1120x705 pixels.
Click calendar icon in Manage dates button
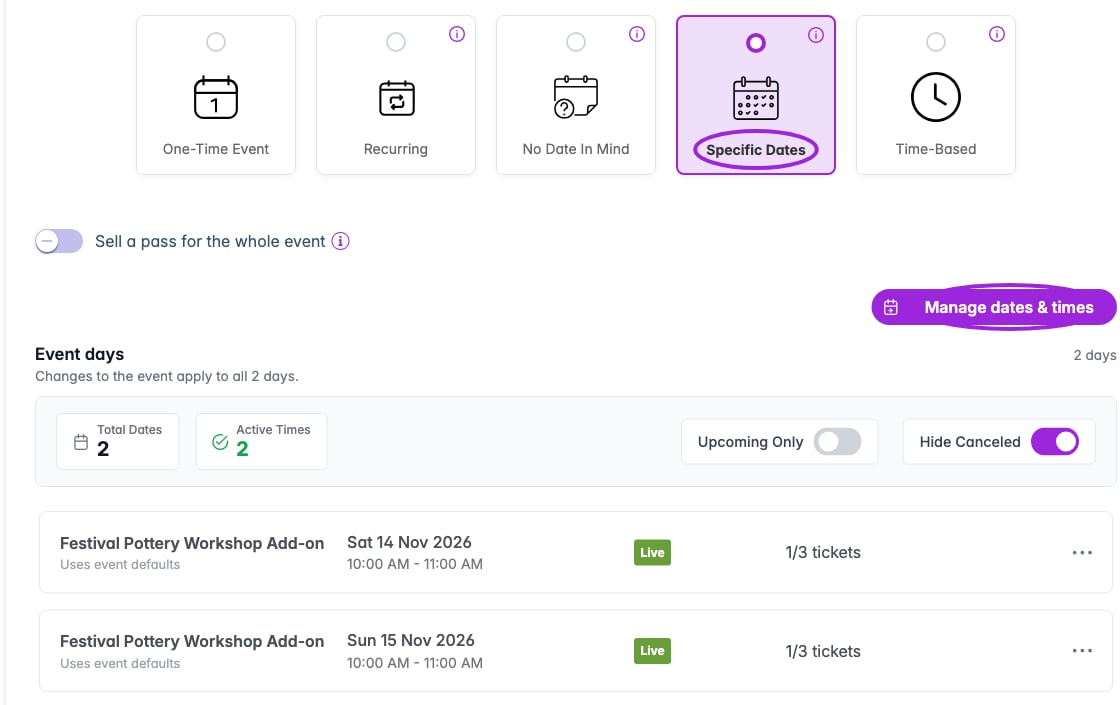[891, 307]
